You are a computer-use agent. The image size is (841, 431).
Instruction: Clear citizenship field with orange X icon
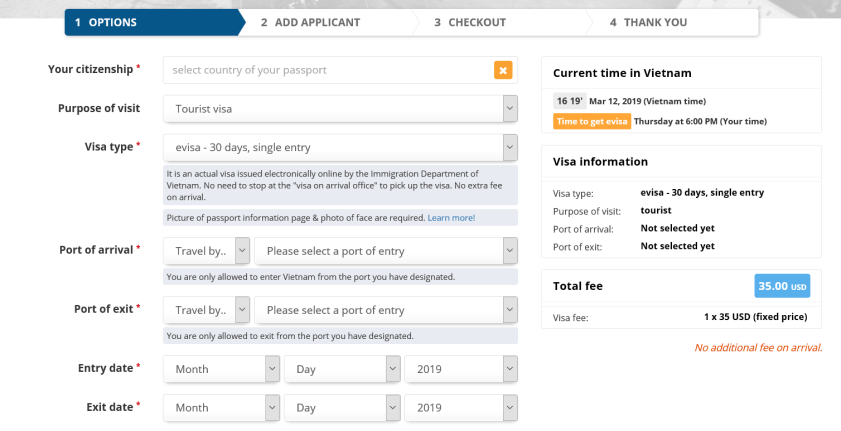click(x=503, y=70)
